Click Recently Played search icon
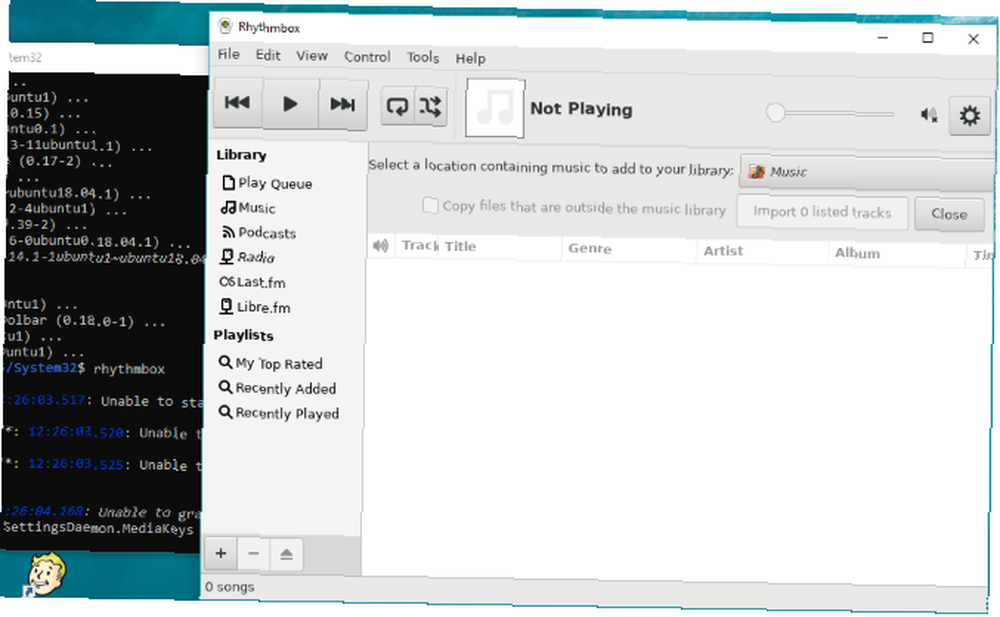Viewport: 1000px width, 617px height. pyautogui.click(x=225, y=412)
